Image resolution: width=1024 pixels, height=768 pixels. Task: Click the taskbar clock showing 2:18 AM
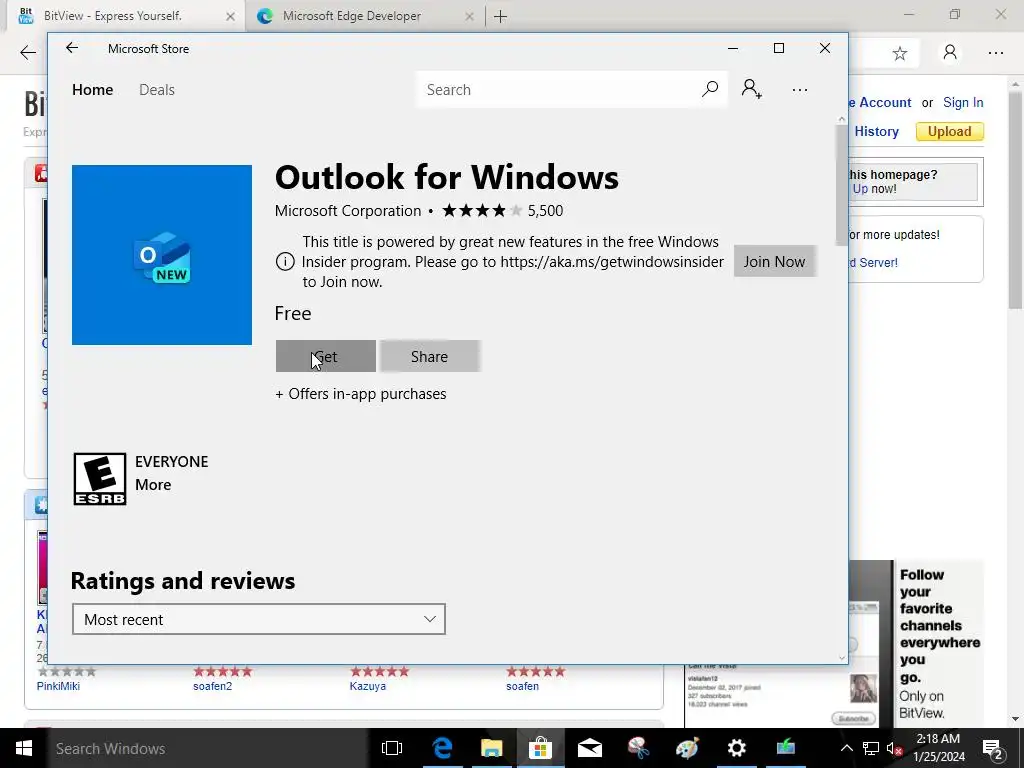[938, 748]
